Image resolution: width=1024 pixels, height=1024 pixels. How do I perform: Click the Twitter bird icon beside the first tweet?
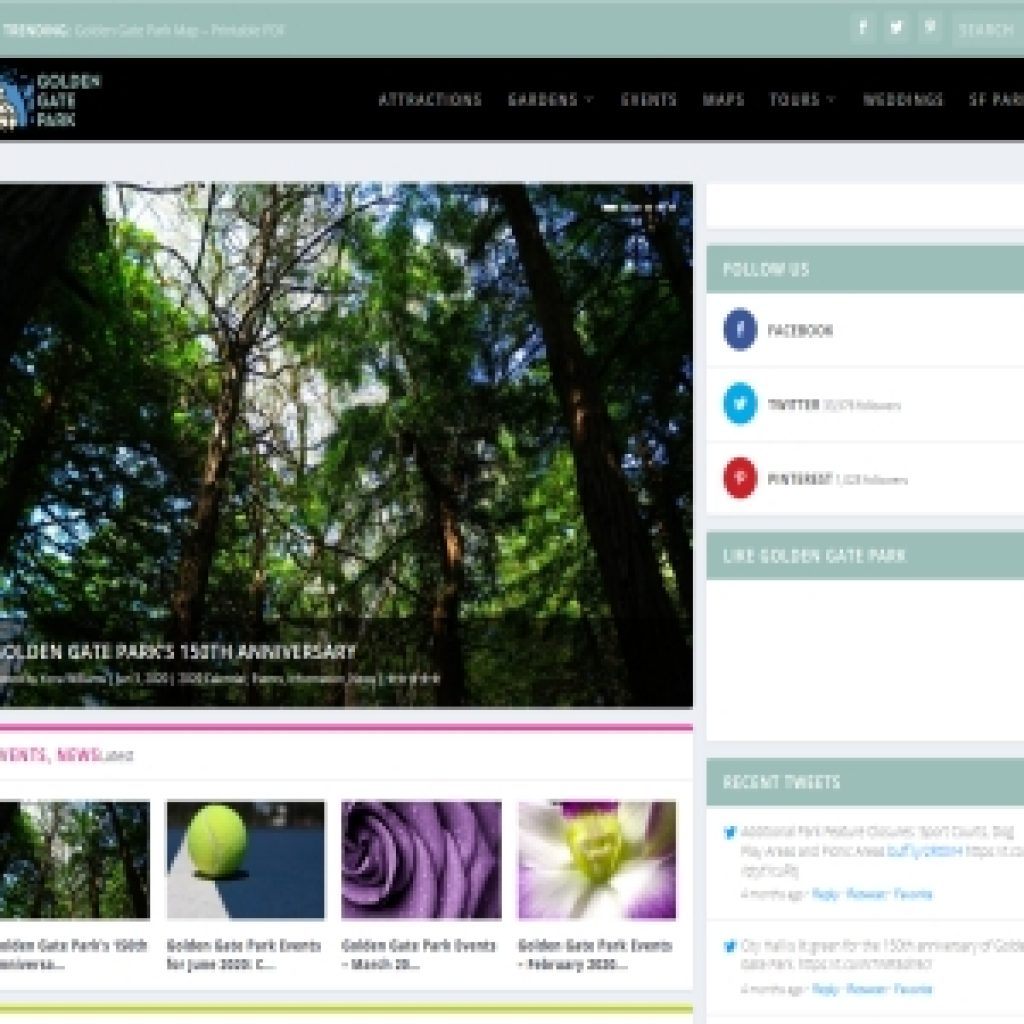pos(729,832)
